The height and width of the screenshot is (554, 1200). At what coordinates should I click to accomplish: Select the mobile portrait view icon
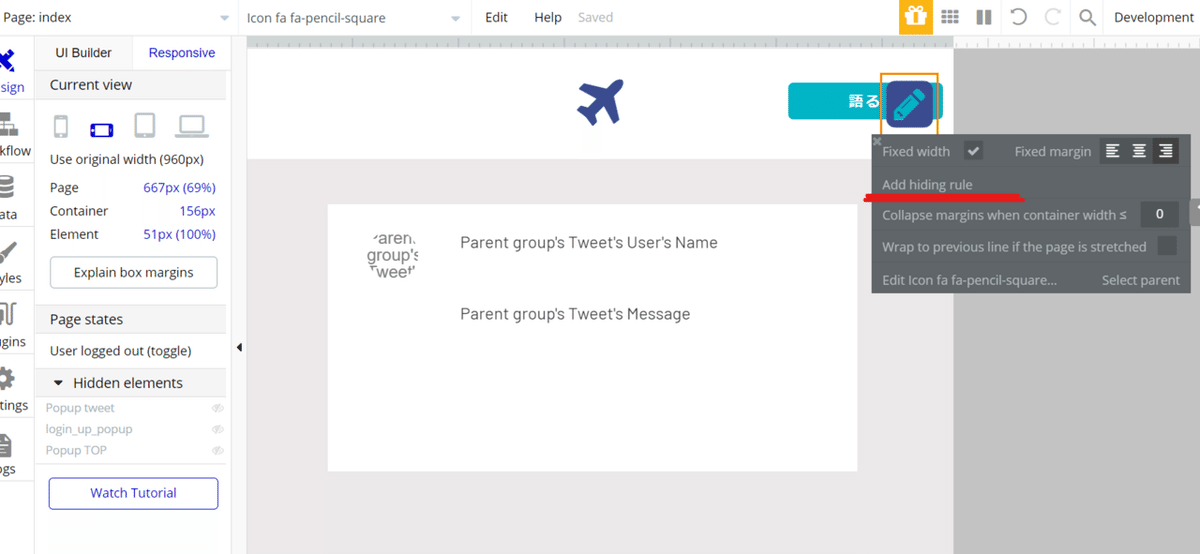pos(61,127)
